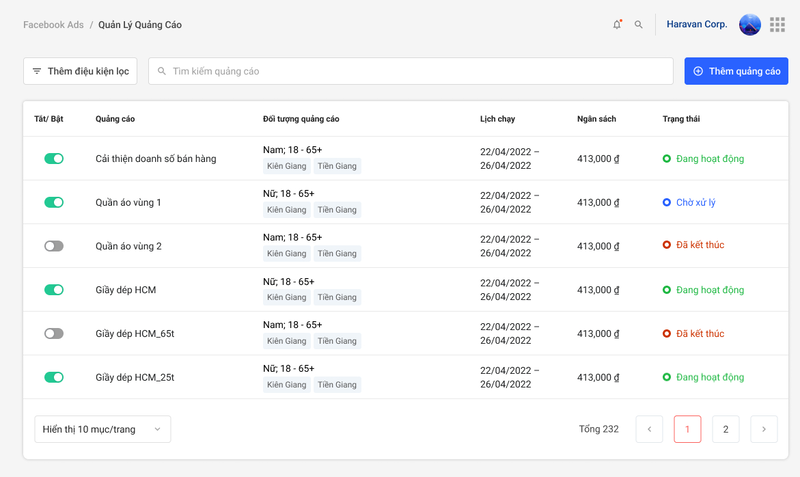Open the apps grid menu icon

pos(777,24)
